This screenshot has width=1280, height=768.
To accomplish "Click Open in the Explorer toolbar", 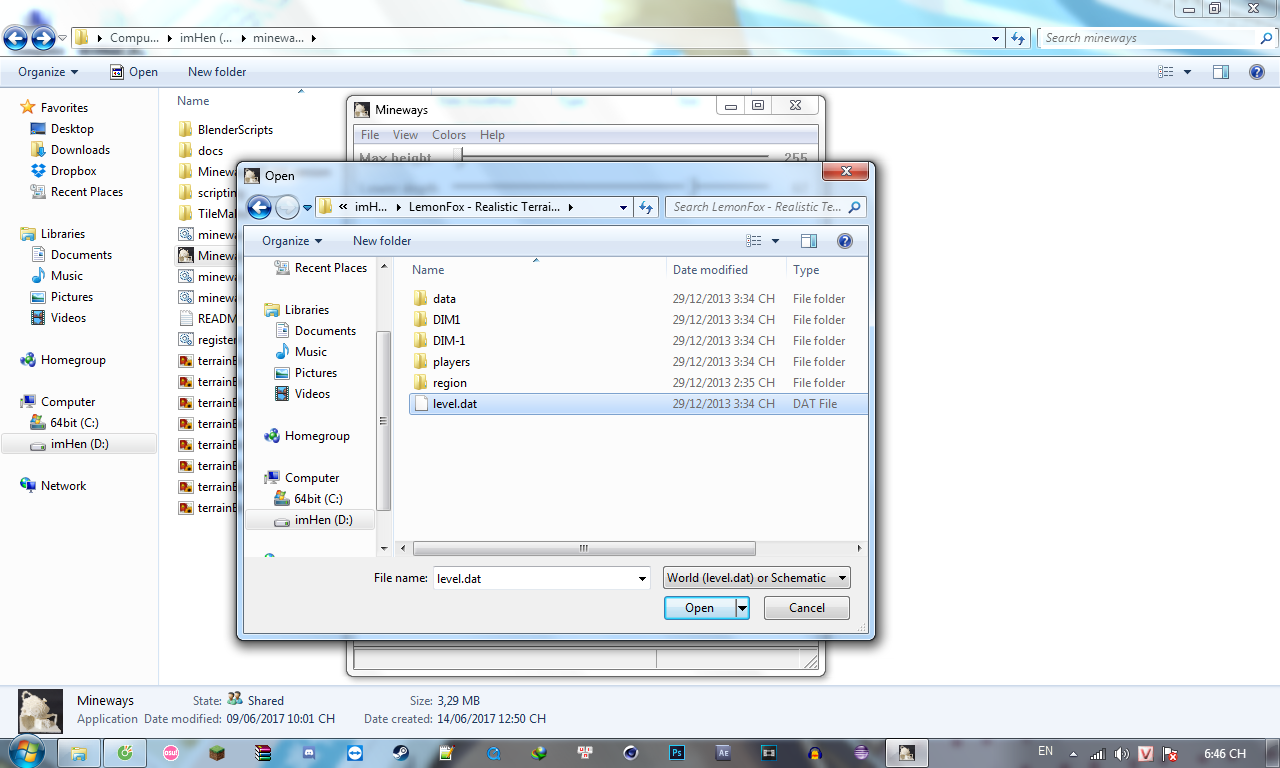I will click(134, 72).
